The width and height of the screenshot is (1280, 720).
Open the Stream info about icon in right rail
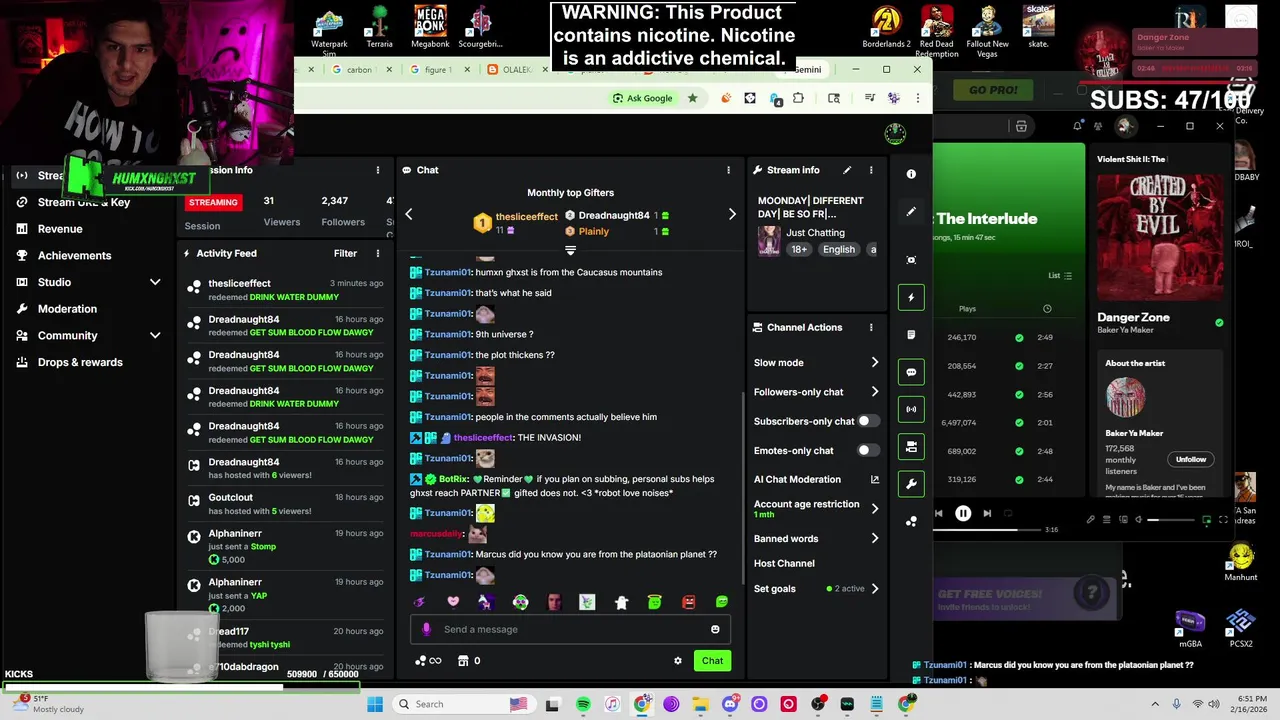[911, 174]
